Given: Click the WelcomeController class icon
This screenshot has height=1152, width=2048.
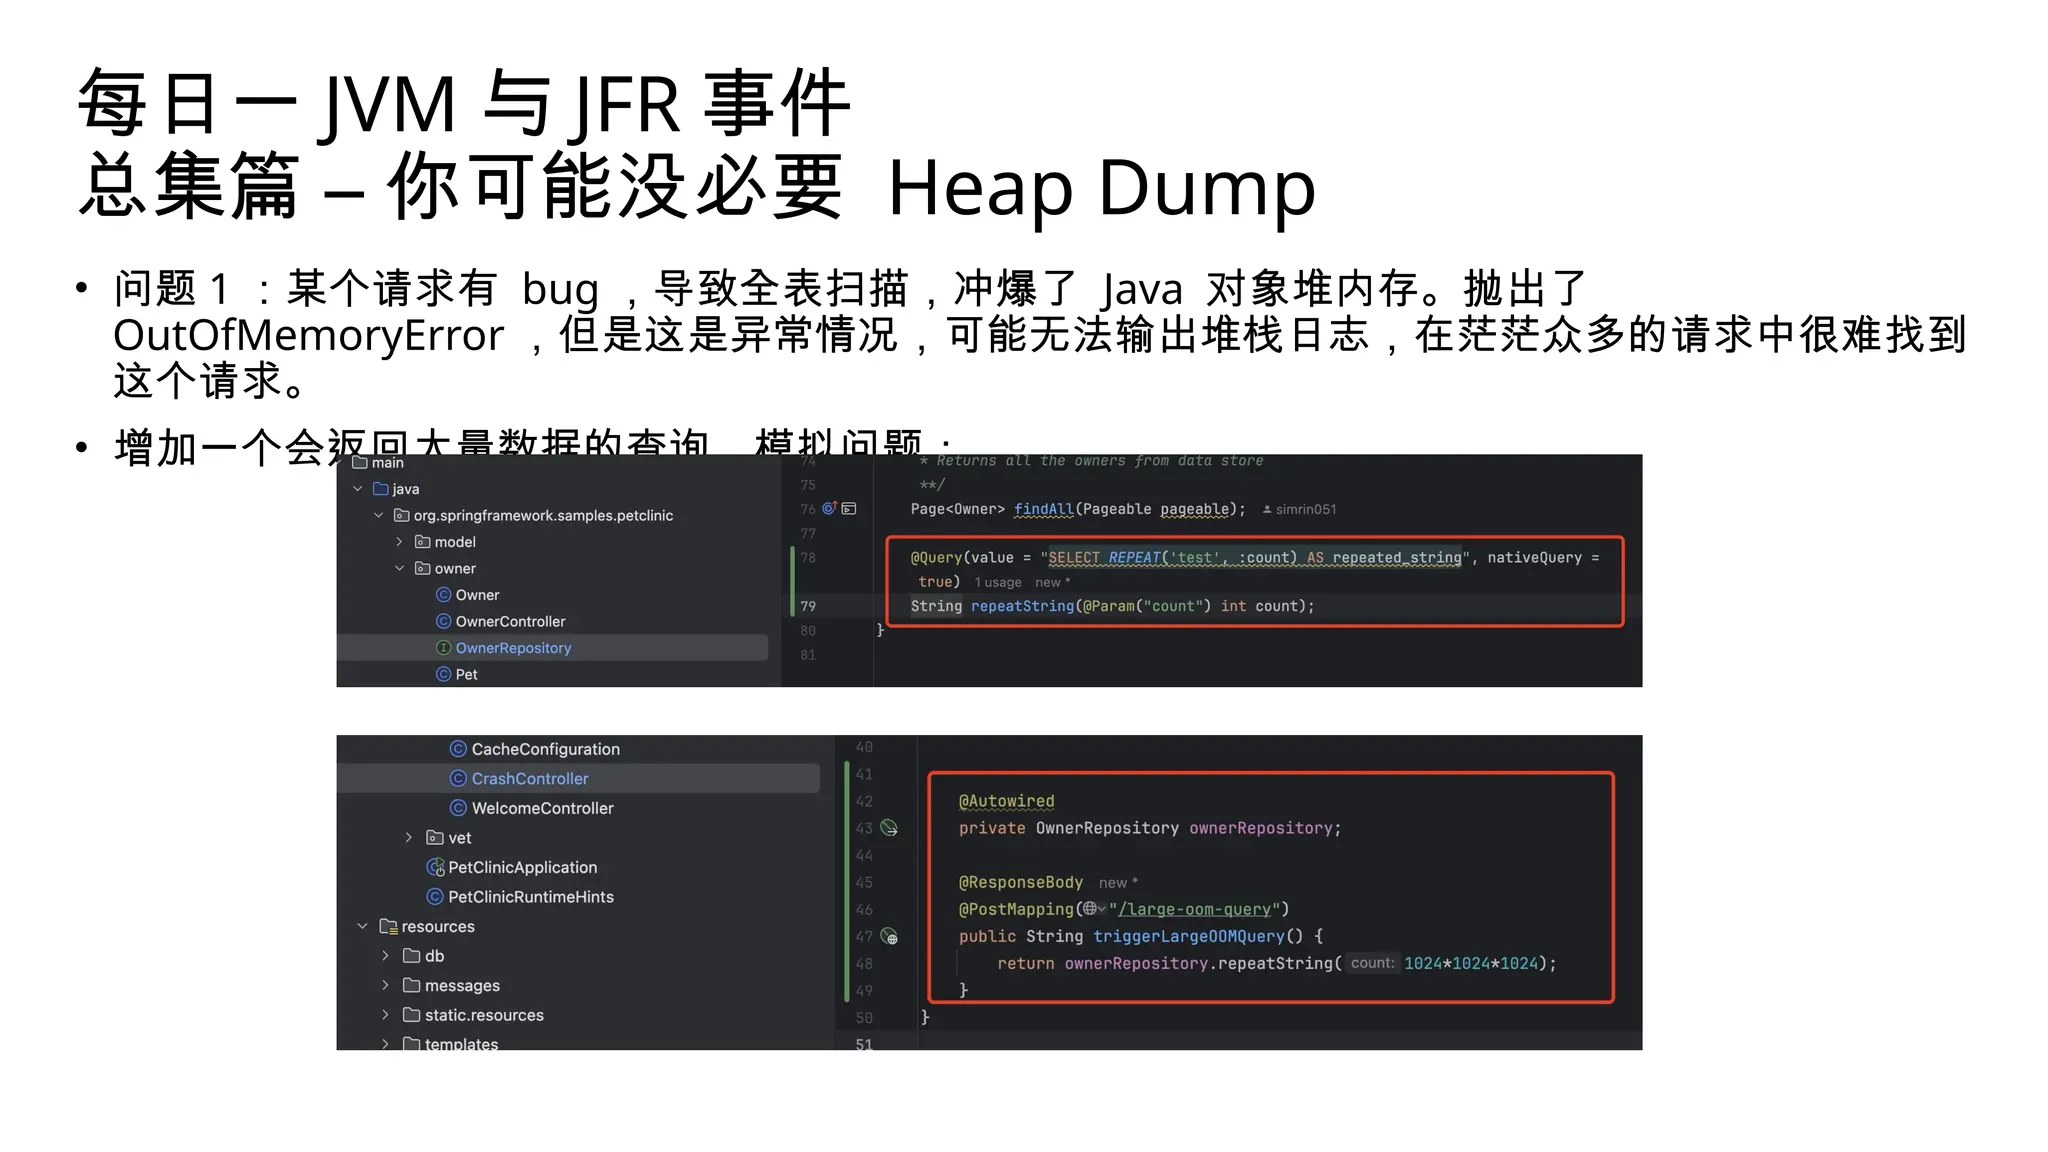Looking at the screenshot, I should coord(458,808).
